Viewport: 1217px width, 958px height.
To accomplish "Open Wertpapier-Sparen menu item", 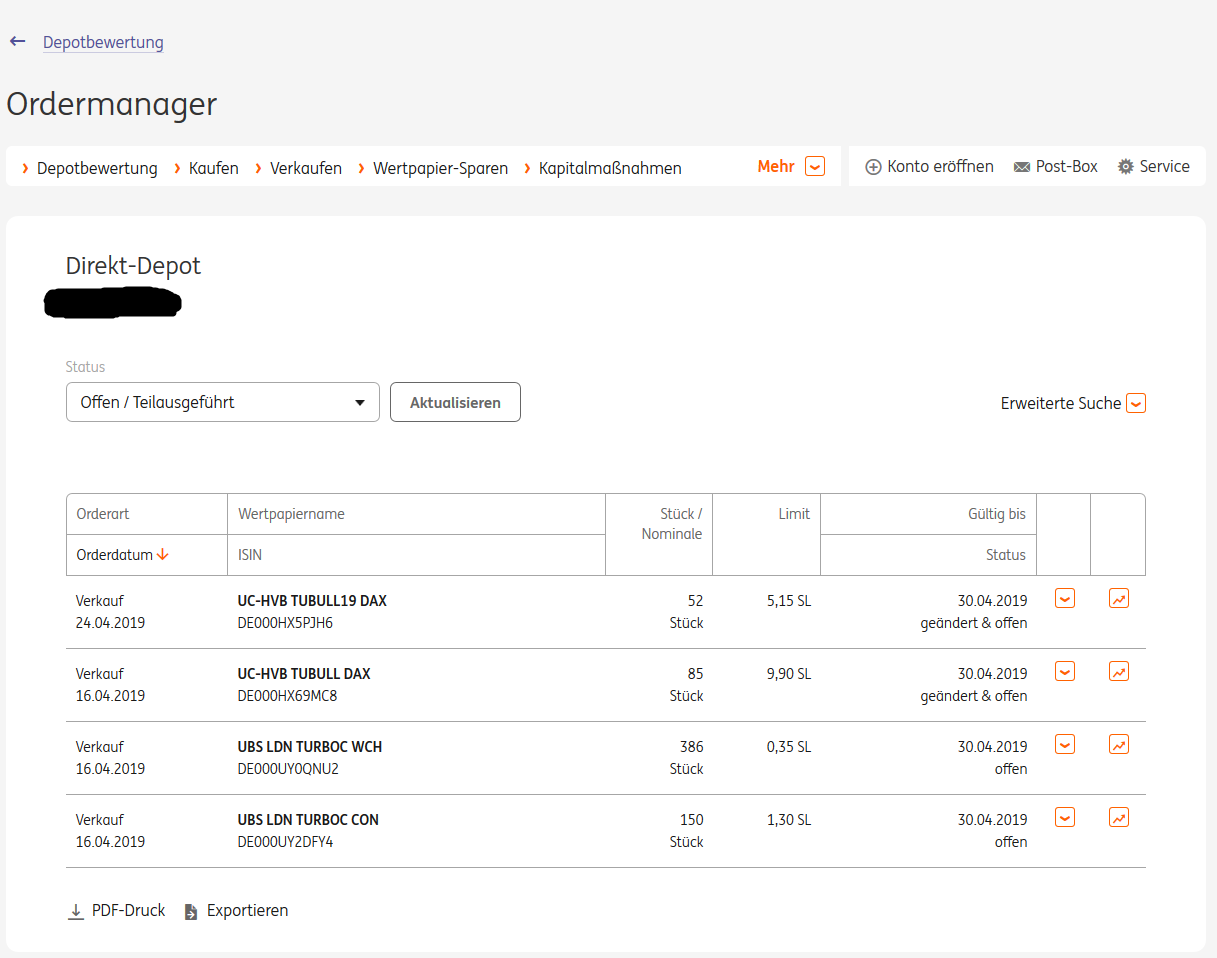I will (440, 168).
